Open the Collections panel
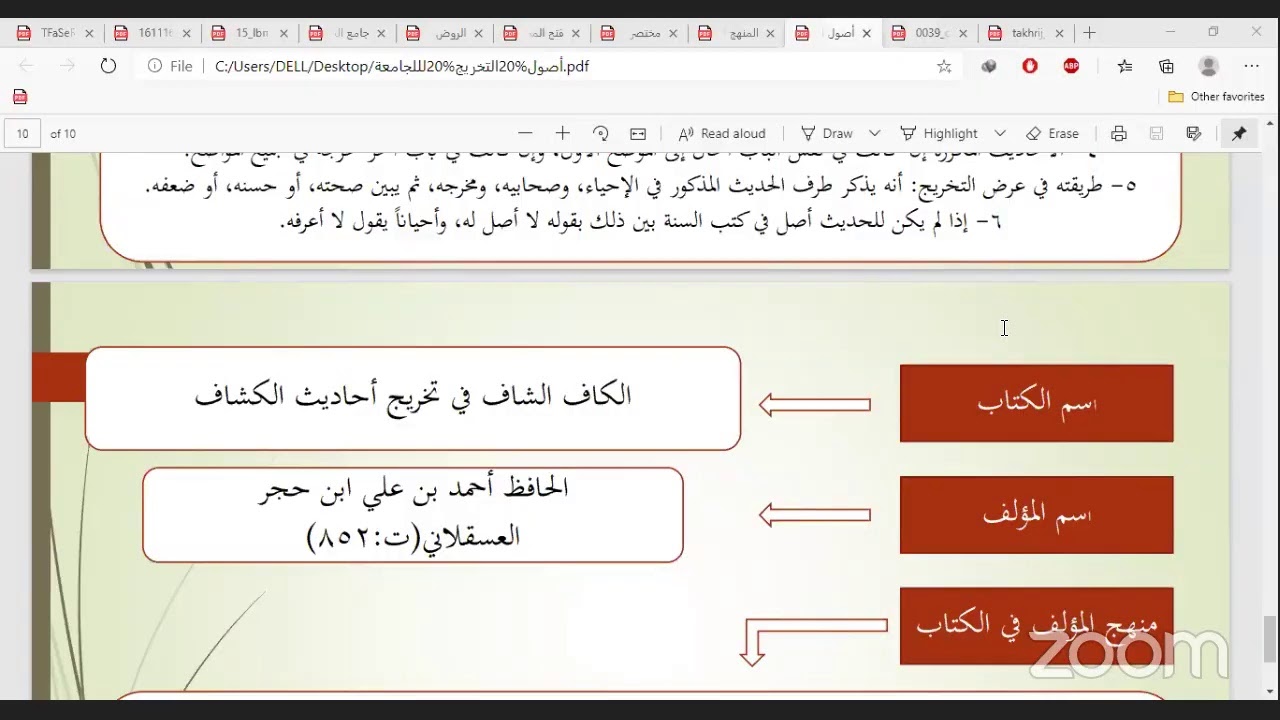 point(1166,66)
